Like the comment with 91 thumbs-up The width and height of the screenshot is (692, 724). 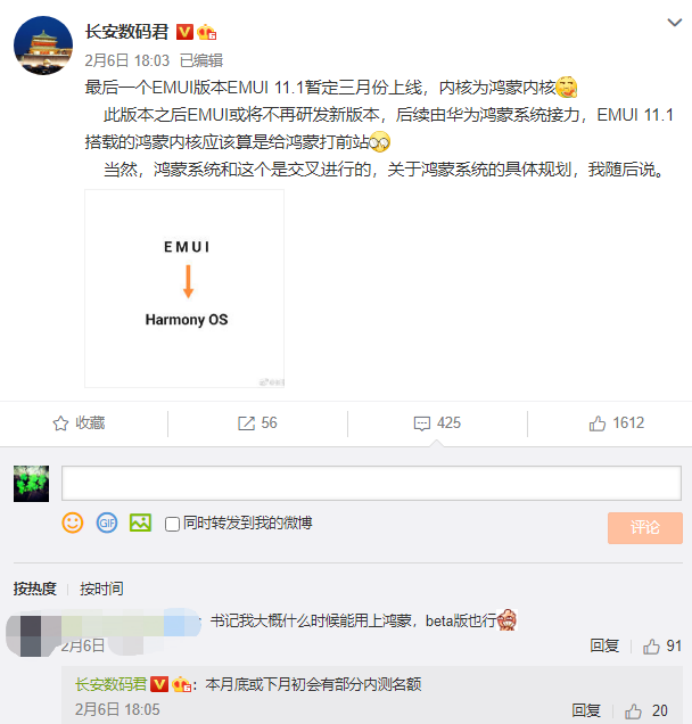[x=651, y=646]
